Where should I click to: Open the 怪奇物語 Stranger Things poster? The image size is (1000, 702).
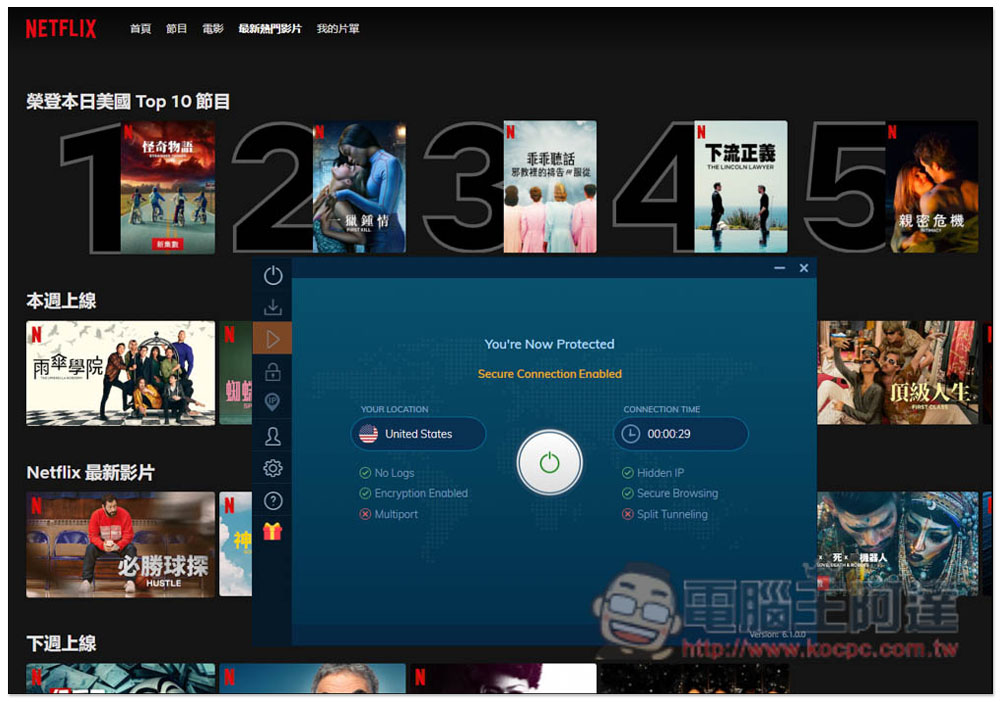tap(168, 187)
